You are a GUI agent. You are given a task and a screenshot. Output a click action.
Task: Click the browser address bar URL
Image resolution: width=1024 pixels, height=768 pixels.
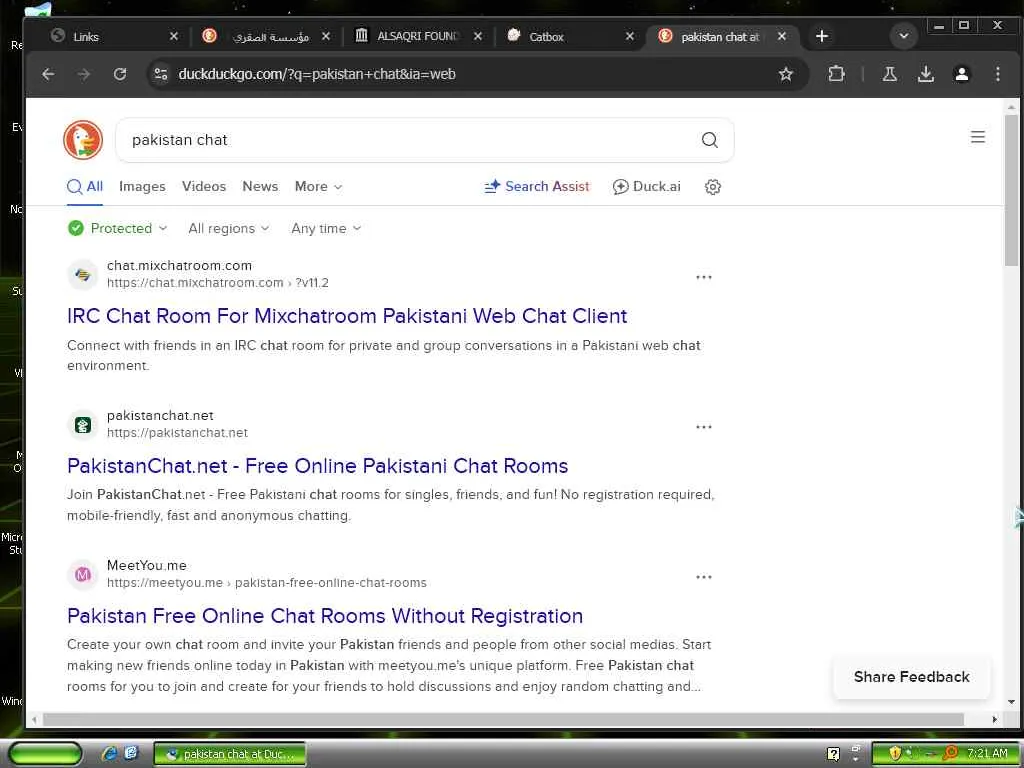coord(317,74)
